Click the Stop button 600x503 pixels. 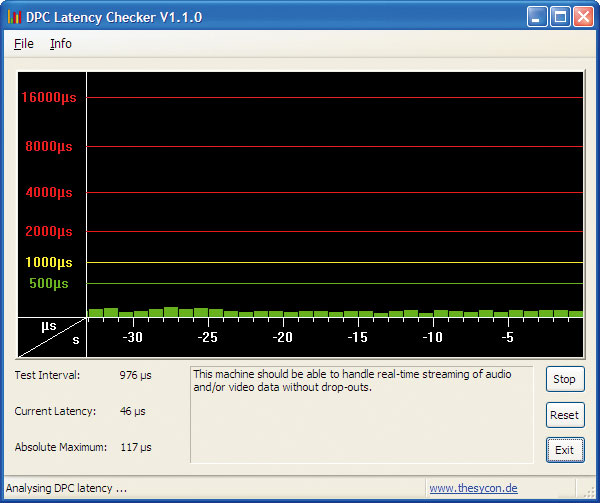[x=565, y=379]
